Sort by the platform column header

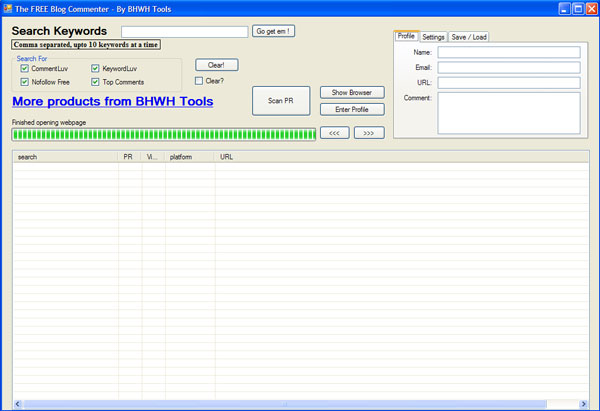(189, 157)
